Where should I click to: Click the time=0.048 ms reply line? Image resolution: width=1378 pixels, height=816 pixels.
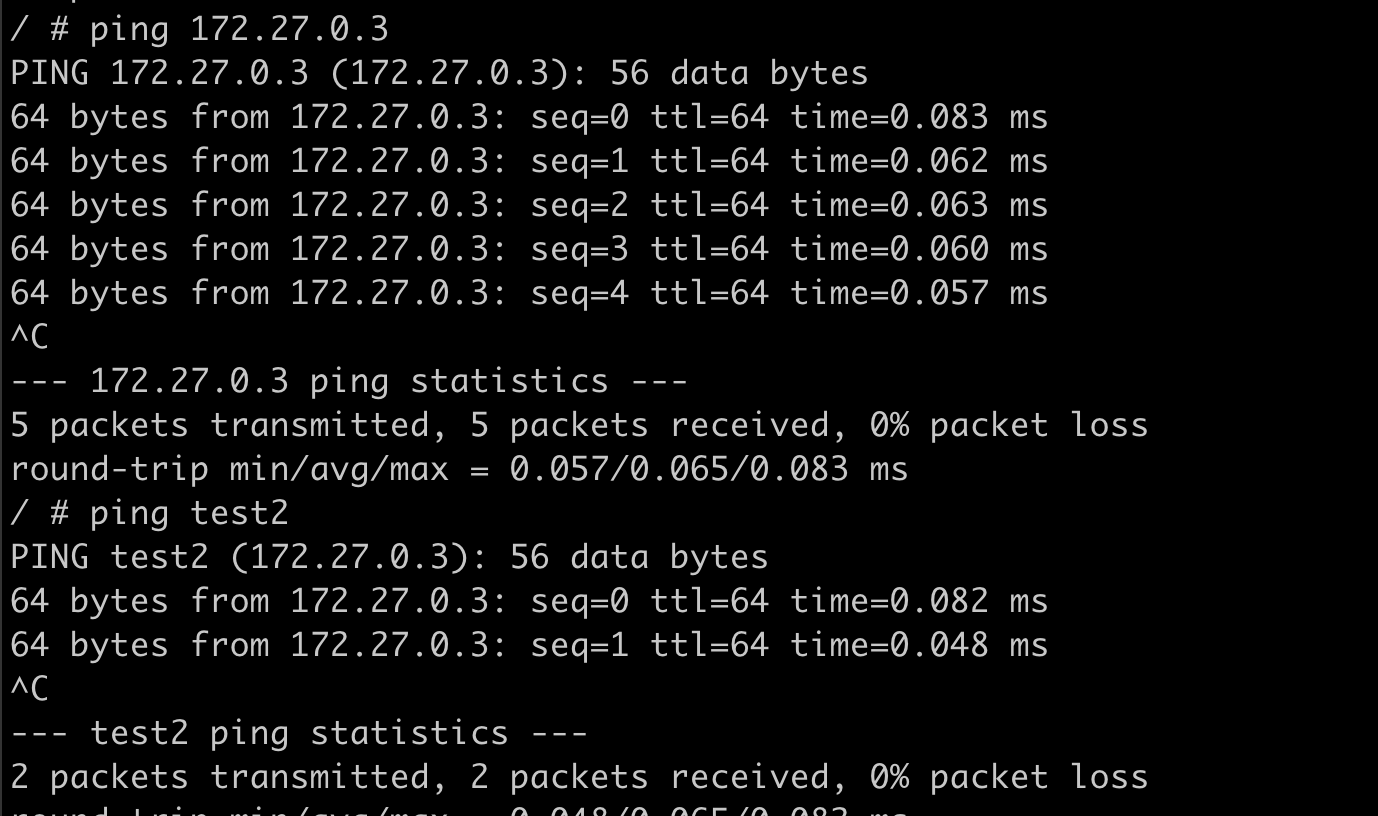(x=529, y=645)
